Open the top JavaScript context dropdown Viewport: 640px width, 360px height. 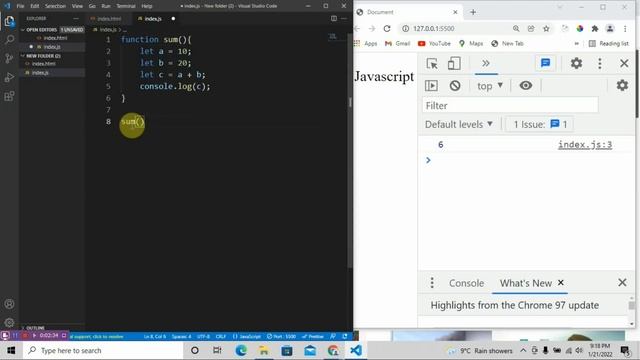490,86
